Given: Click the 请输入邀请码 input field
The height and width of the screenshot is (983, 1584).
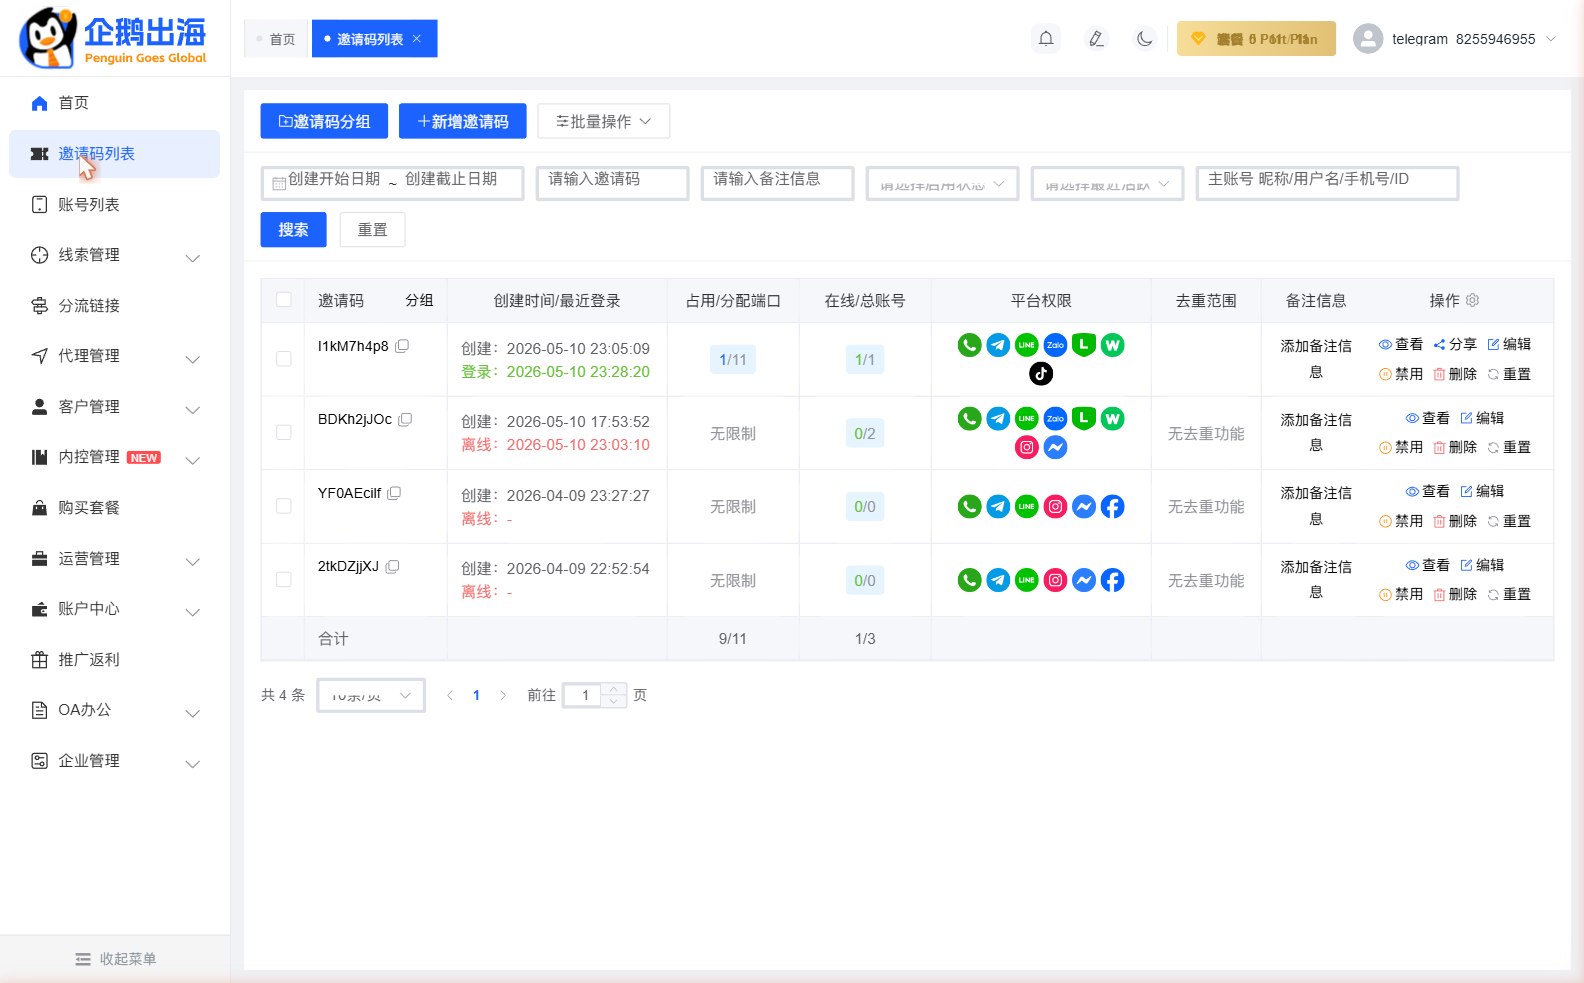Looking at the screenshot, I should [612, 183].
